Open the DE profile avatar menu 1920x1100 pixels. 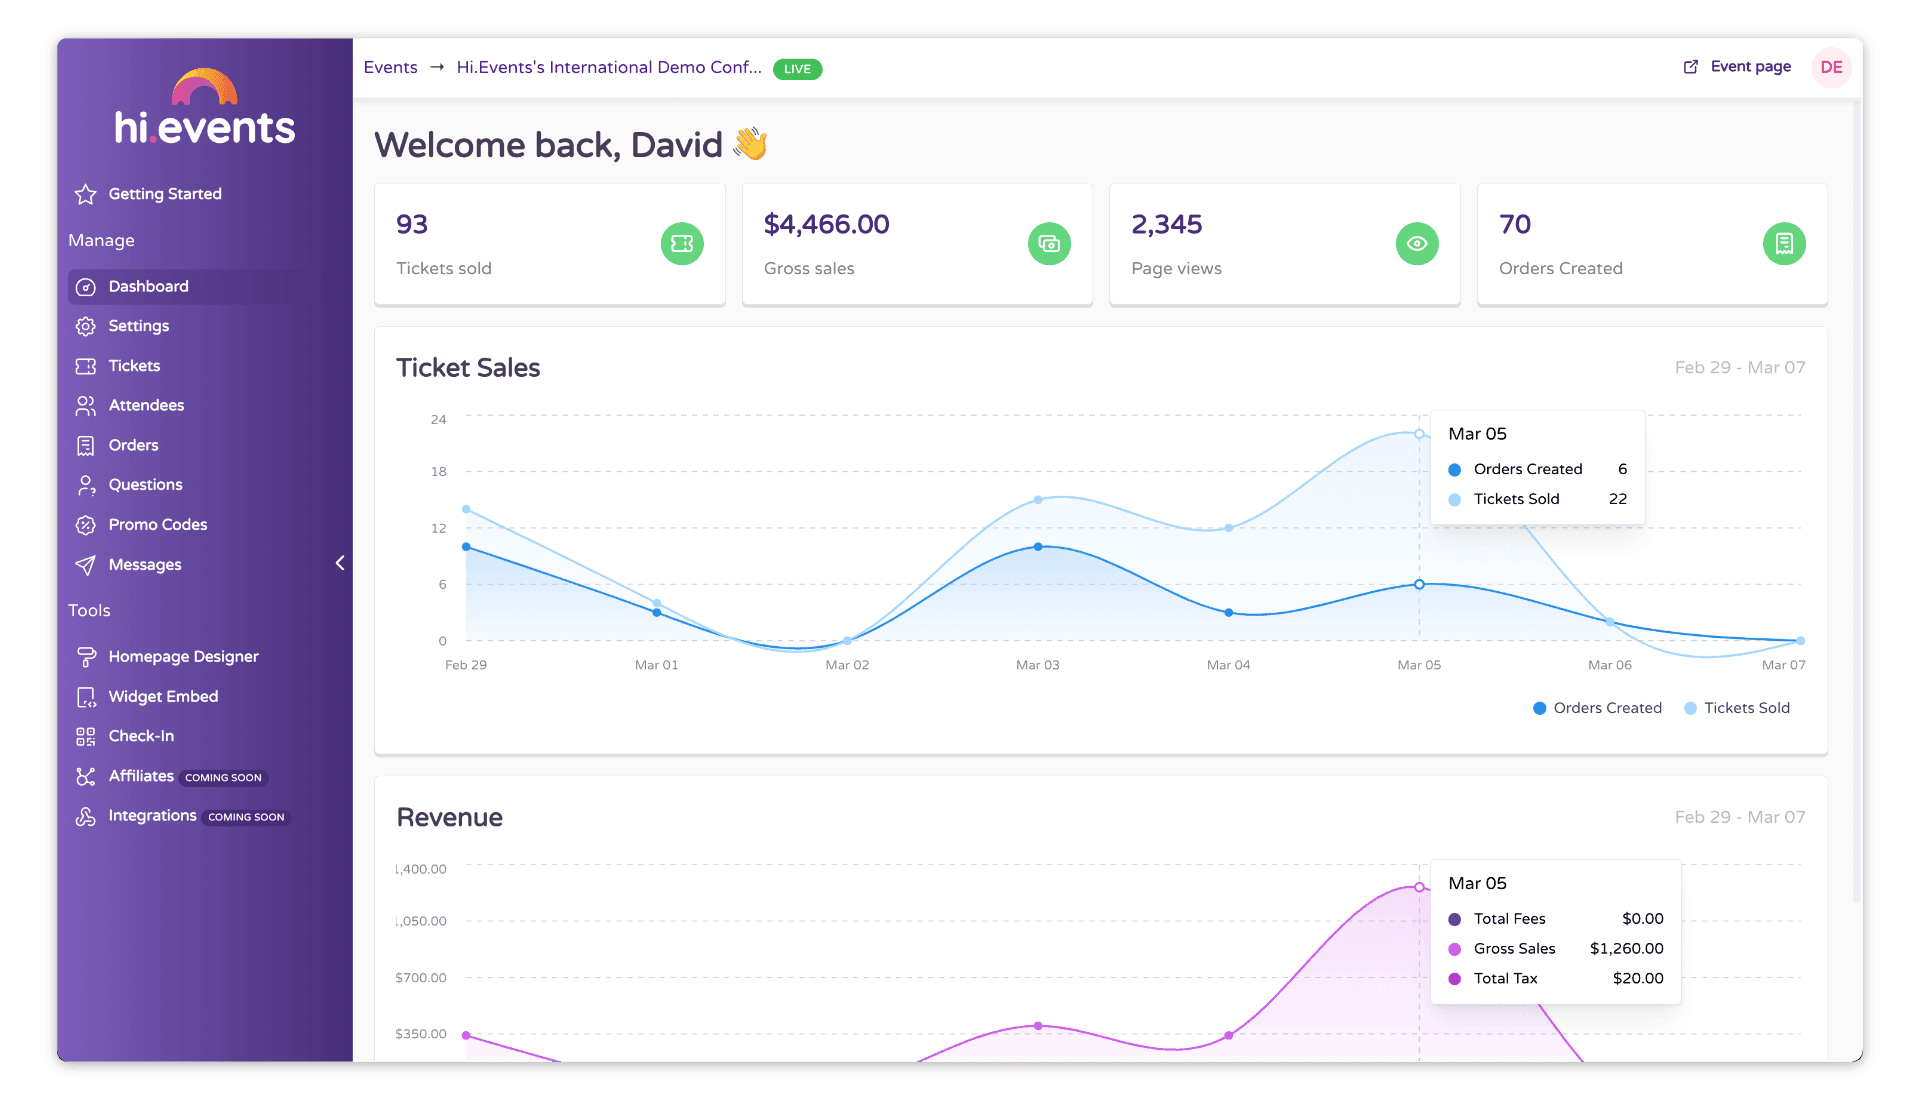point(1831,67)
